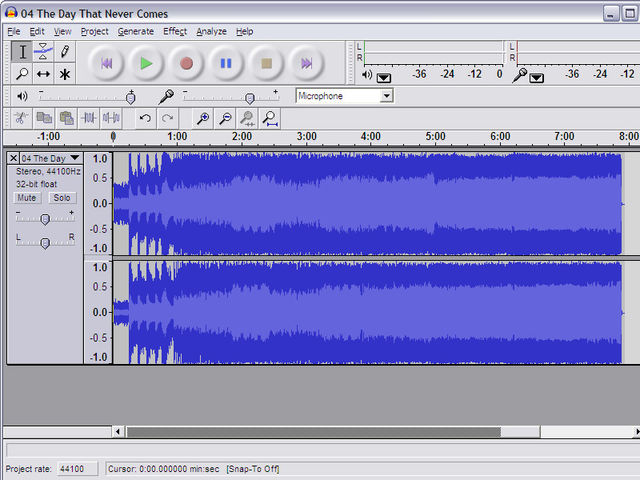Click the red Record button
Screen dimensions: 640x480
click(x=186, y=63)
